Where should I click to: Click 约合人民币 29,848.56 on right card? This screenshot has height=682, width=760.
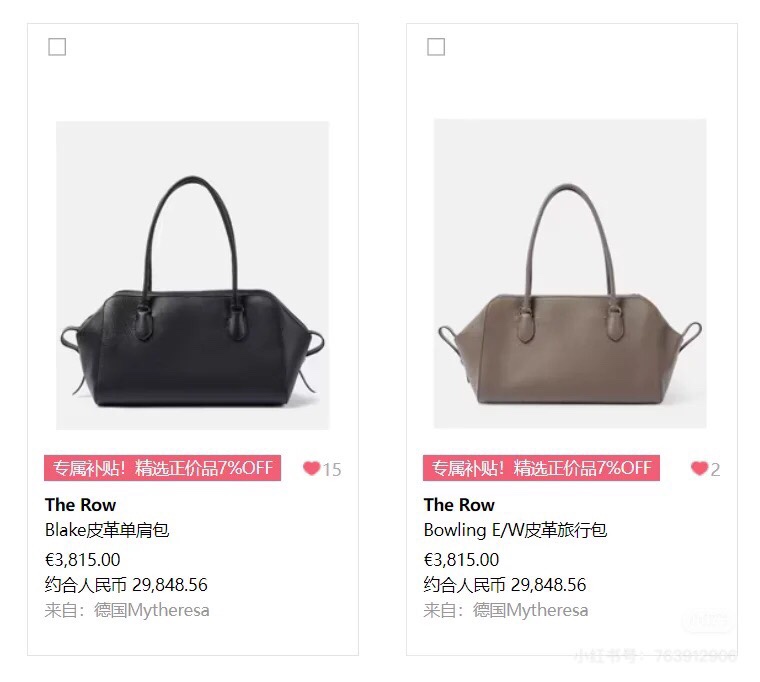[505, 585]
